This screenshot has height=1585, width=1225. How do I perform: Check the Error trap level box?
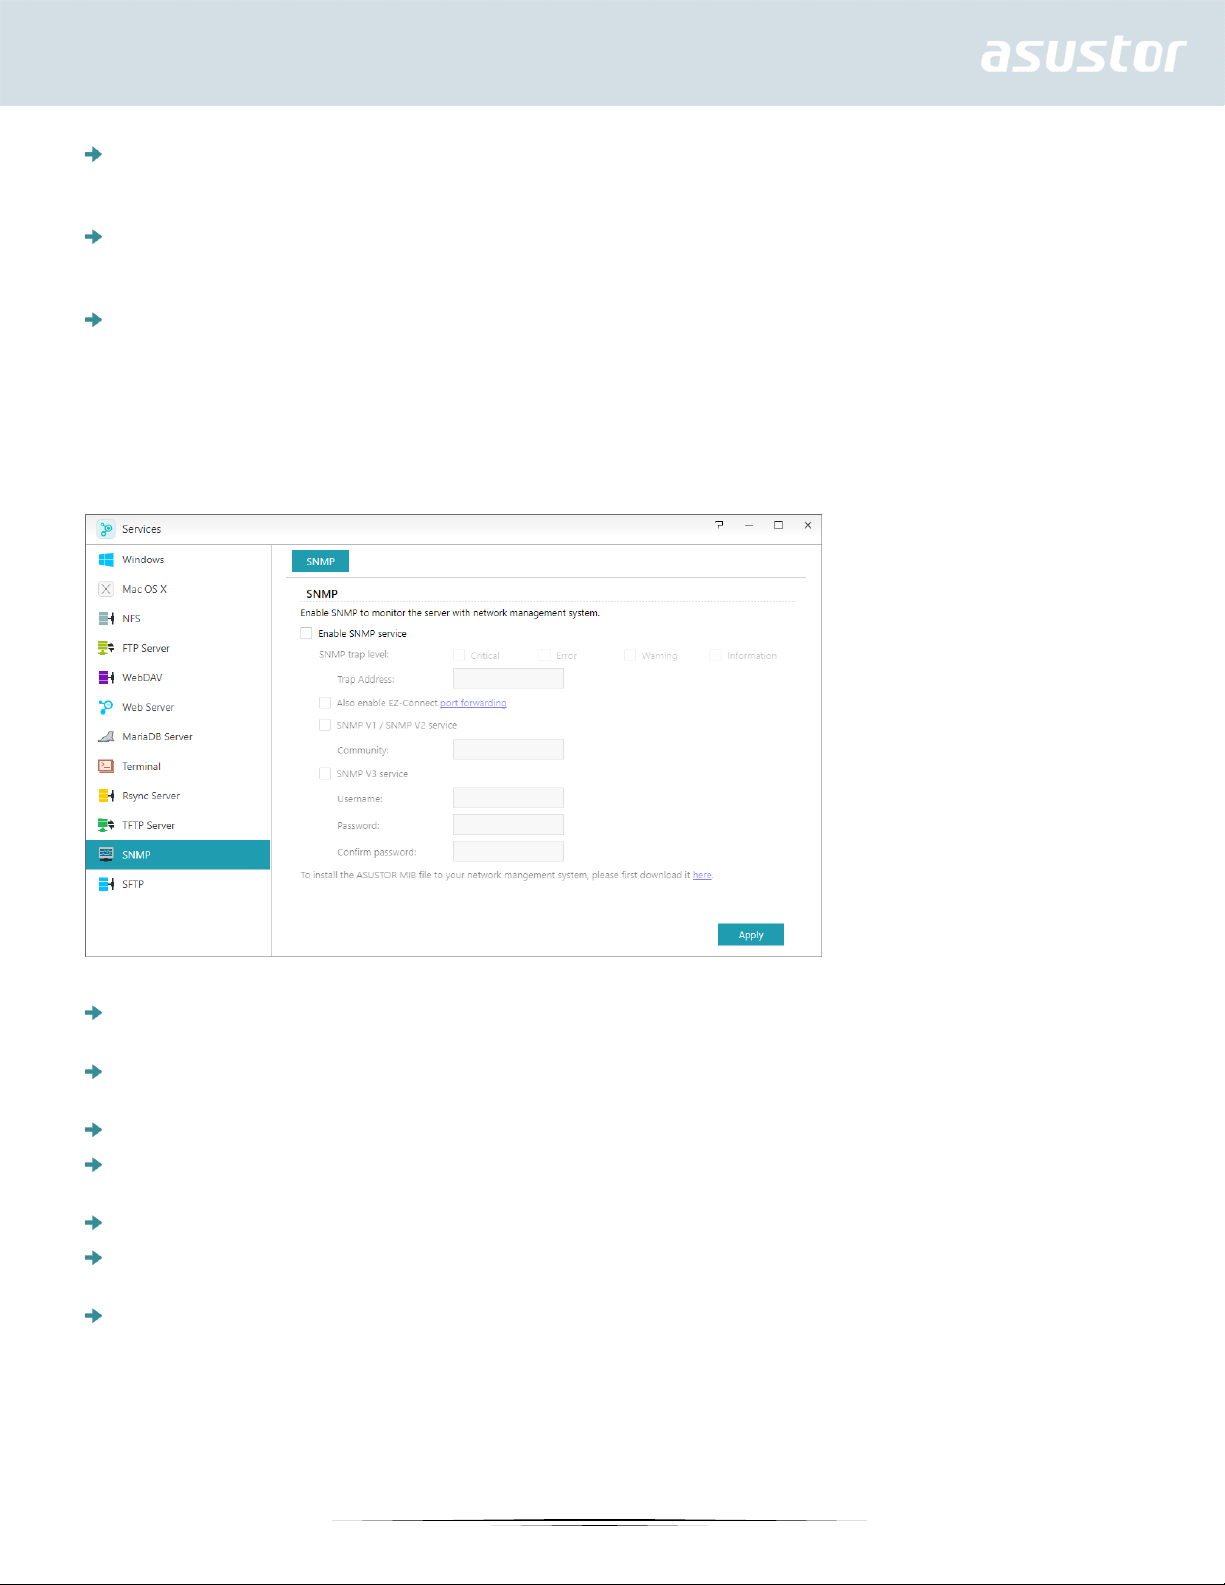point(544,655)
